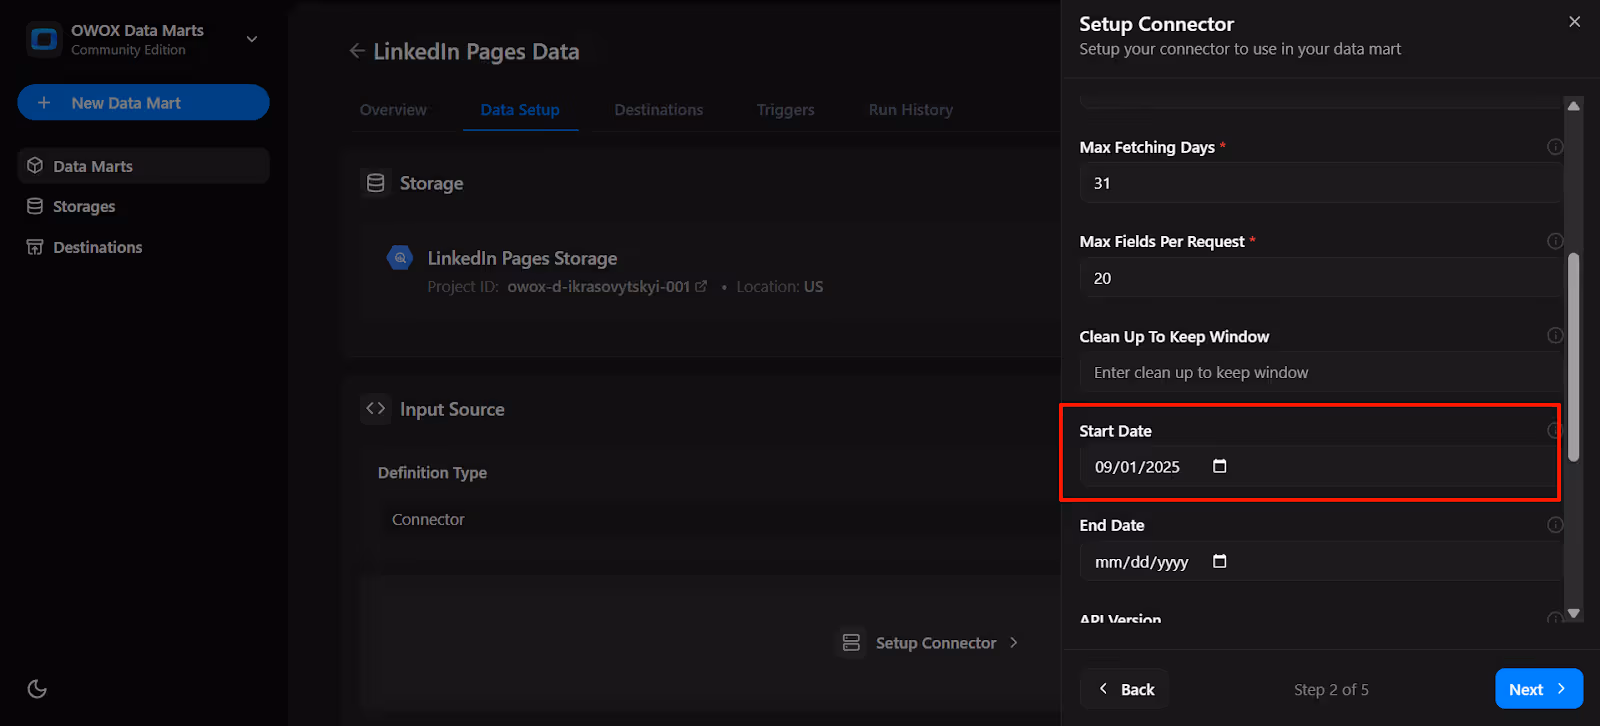Click the scrollbar down arrow in the connector panel
1600x726 pixels.
coord(1574,613)
